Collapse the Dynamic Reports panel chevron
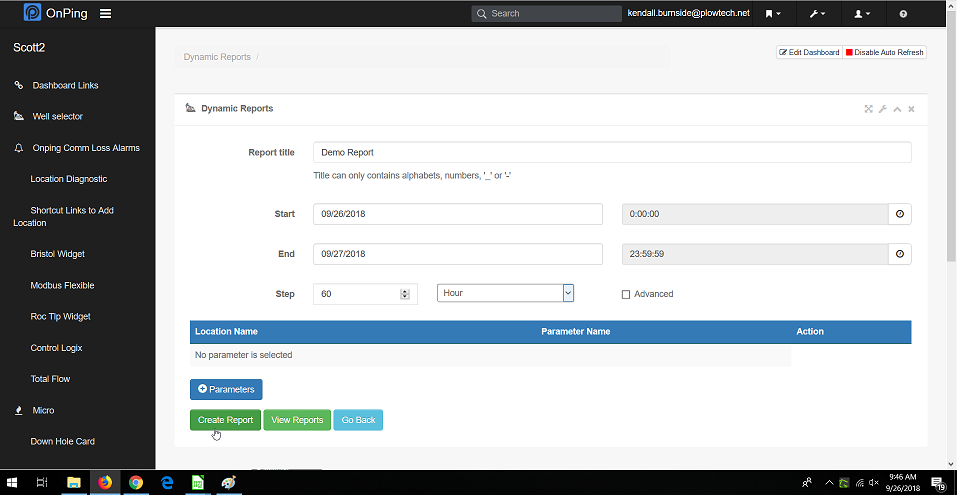 [x=897, y=109]
